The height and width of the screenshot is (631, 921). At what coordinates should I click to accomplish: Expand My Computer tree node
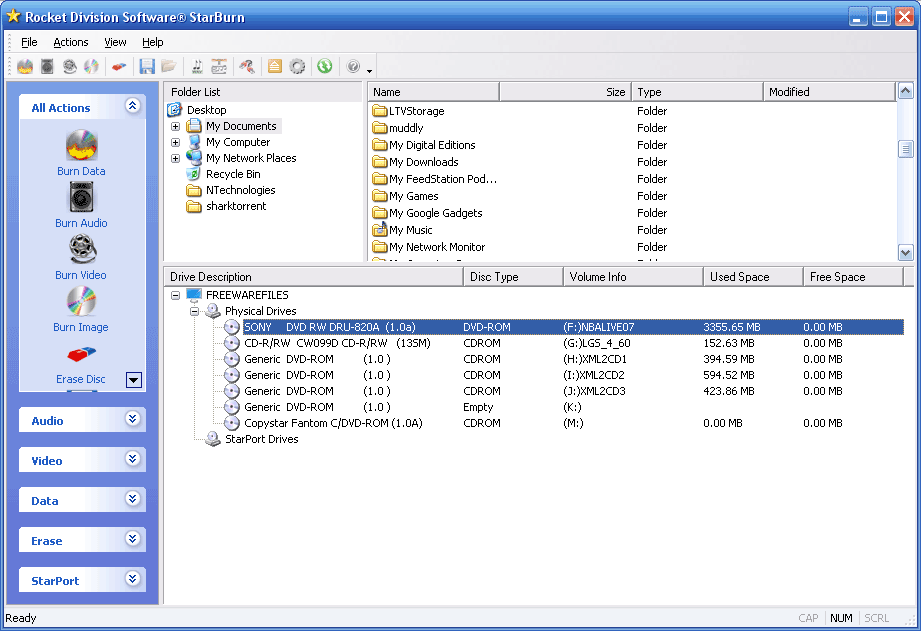[176, 142]
